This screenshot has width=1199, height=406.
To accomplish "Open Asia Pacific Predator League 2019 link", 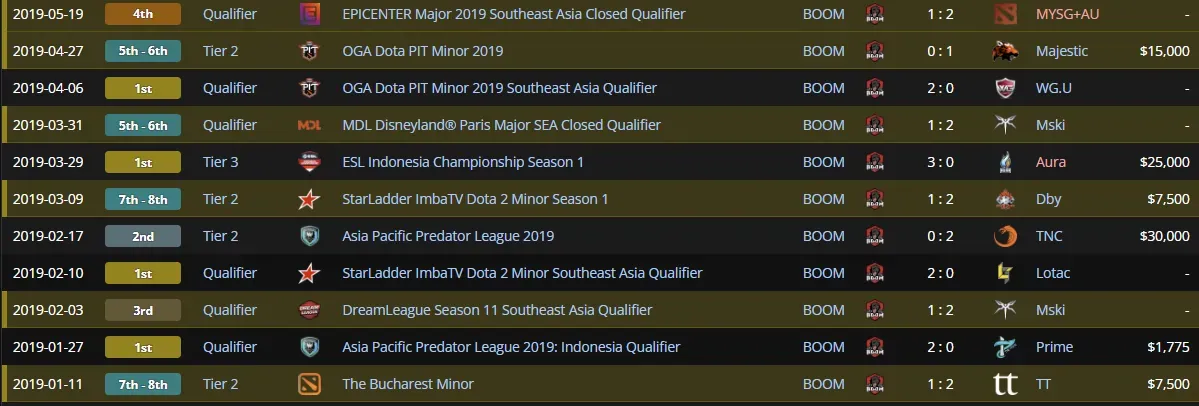I will 448,236.
